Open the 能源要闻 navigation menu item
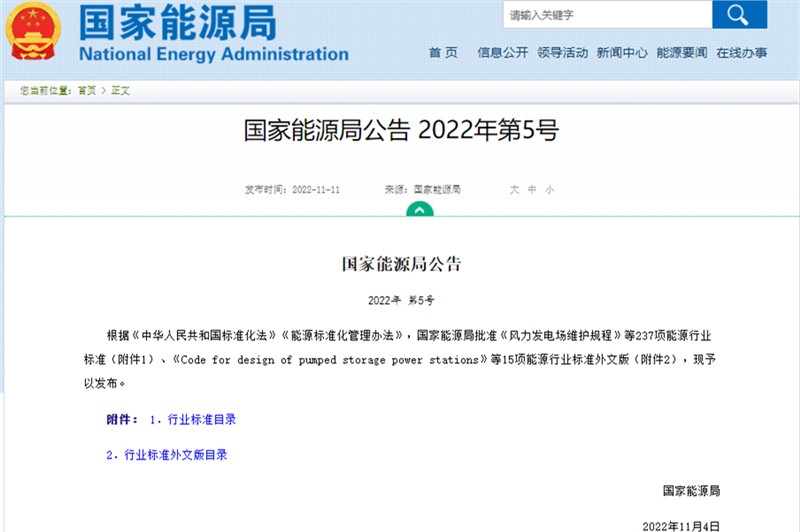 (682, 53)
